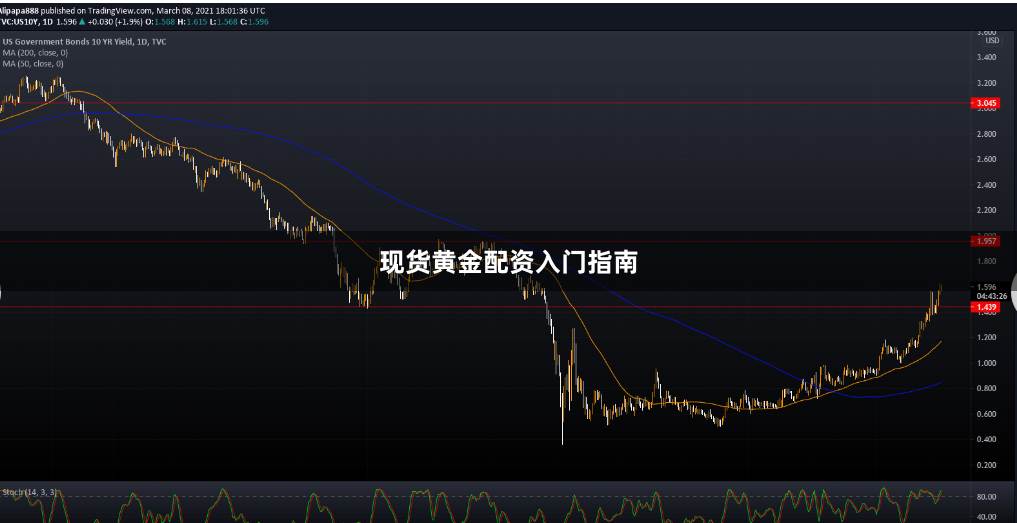Click the 3.200 price axis tick

click(986, 83)
